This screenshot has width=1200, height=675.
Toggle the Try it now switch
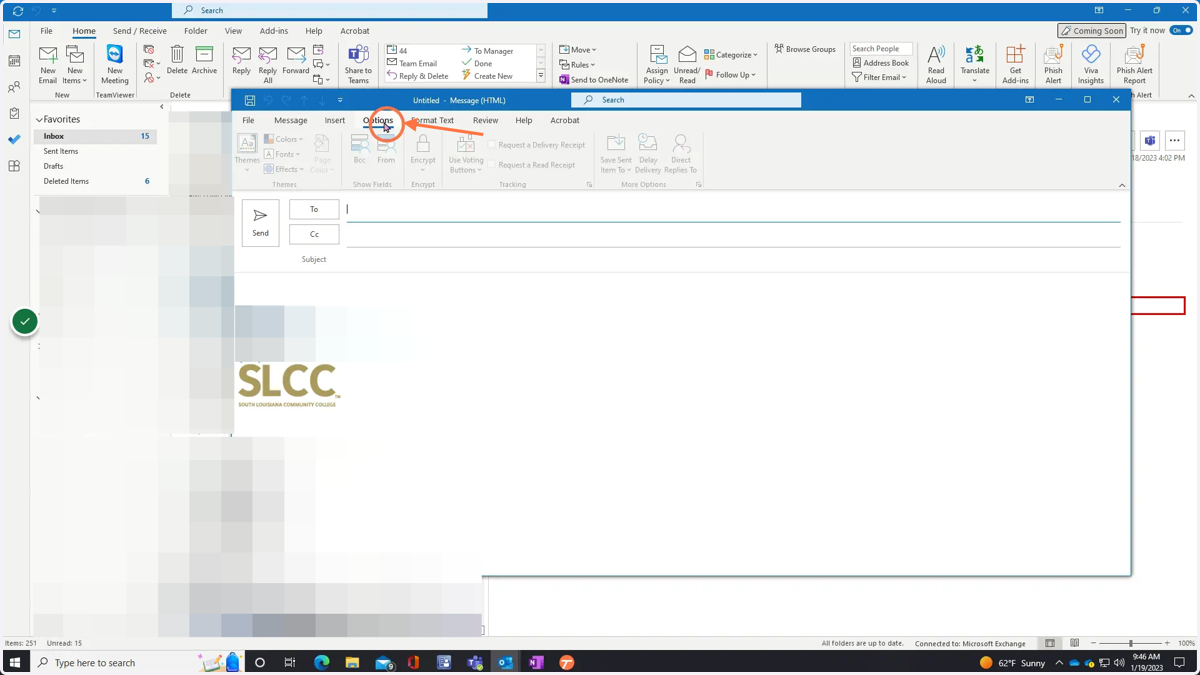pyautogui.click(x=1181, y=31)
